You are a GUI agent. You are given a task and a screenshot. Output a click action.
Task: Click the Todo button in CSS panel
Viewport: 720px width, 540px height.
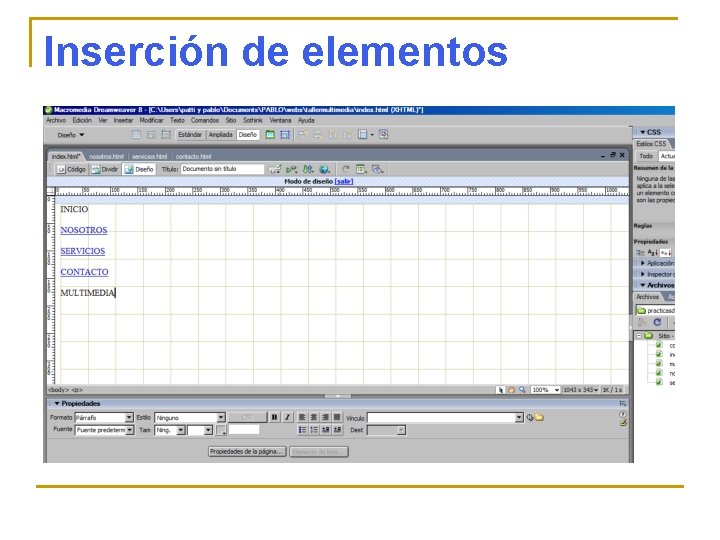[x=646, y=156]
